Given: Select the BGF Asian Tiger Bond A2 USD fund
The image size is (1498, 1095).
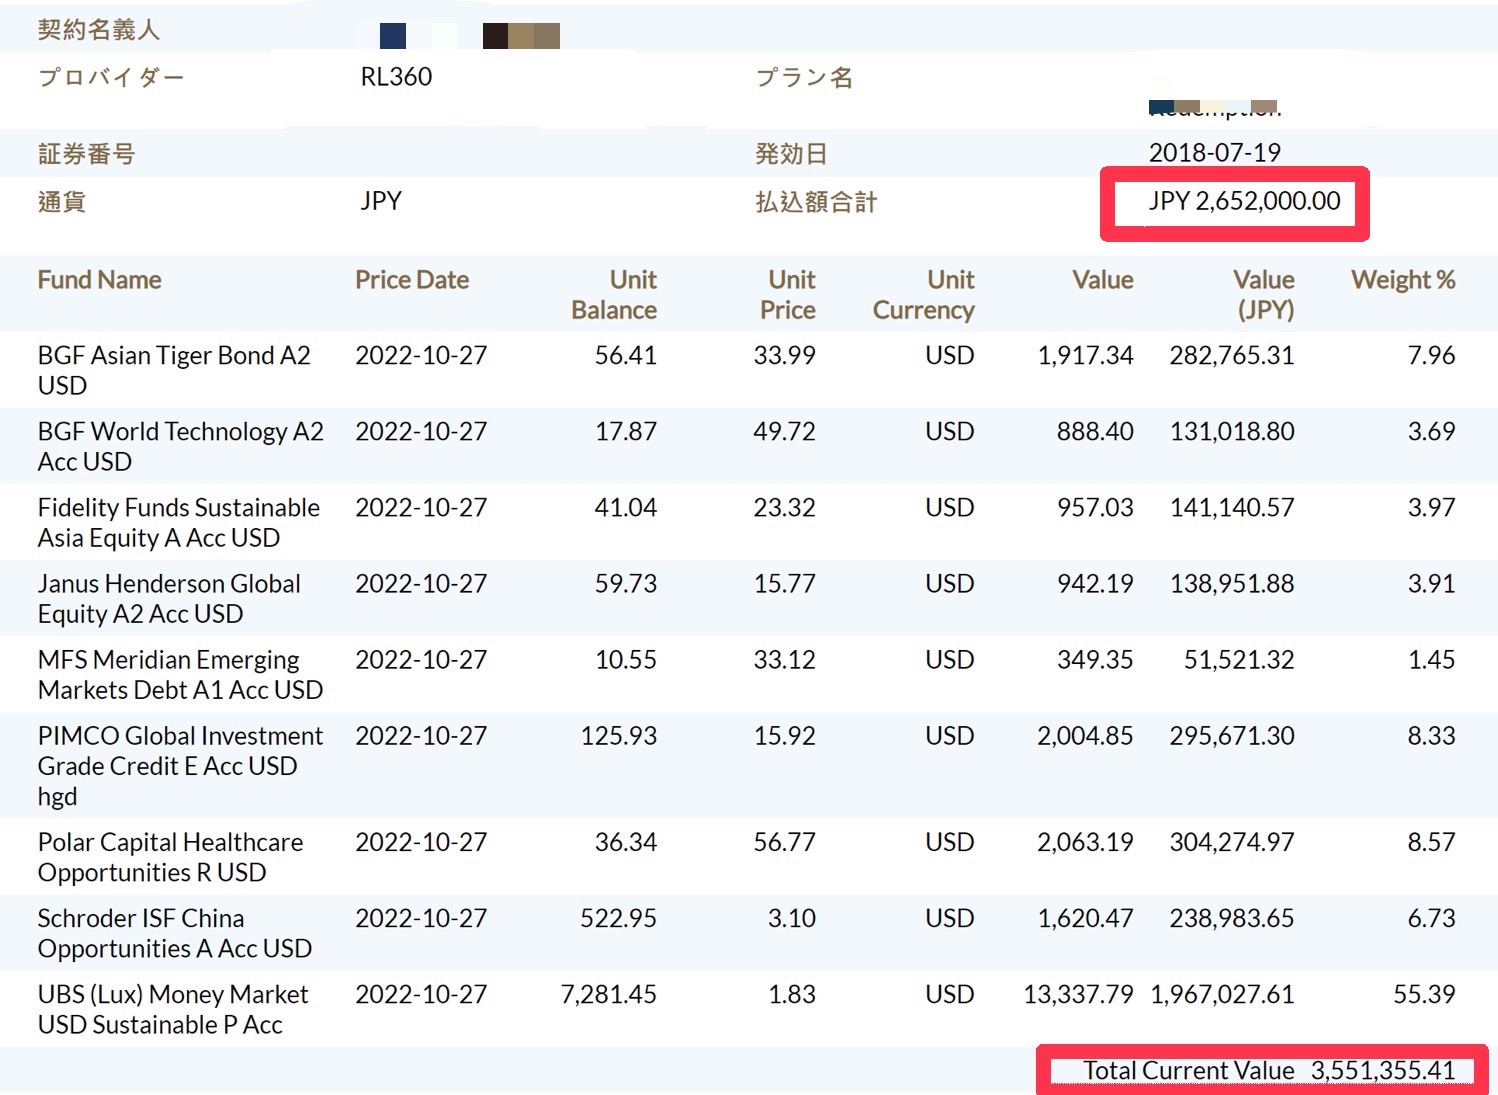Looking at the screenshot, I should click(x=173, y=370).
